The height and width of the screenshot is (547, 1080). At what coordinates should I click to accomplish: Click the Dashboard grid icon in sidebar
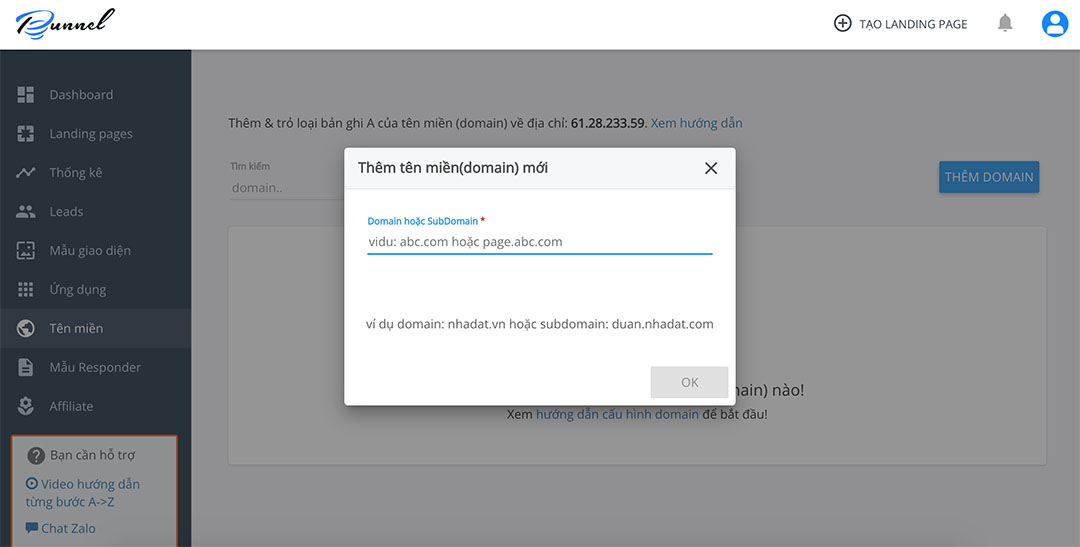tap(26, 95)
